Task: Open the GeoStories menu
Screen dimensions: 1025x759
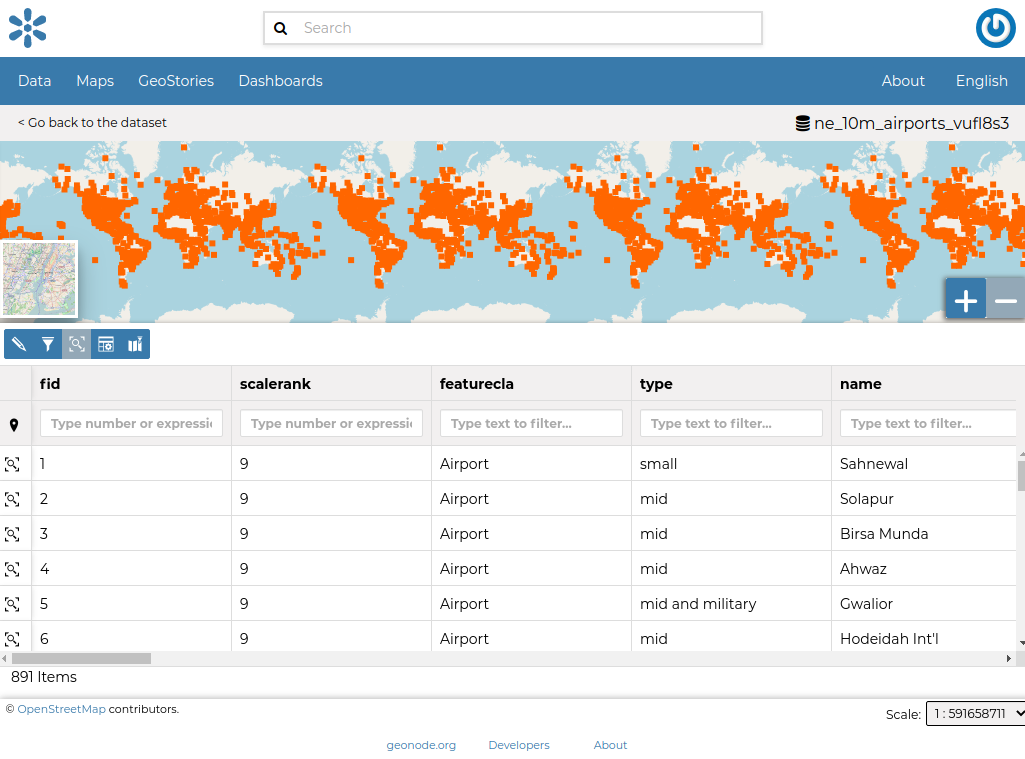Action: [x=176, y=80]
